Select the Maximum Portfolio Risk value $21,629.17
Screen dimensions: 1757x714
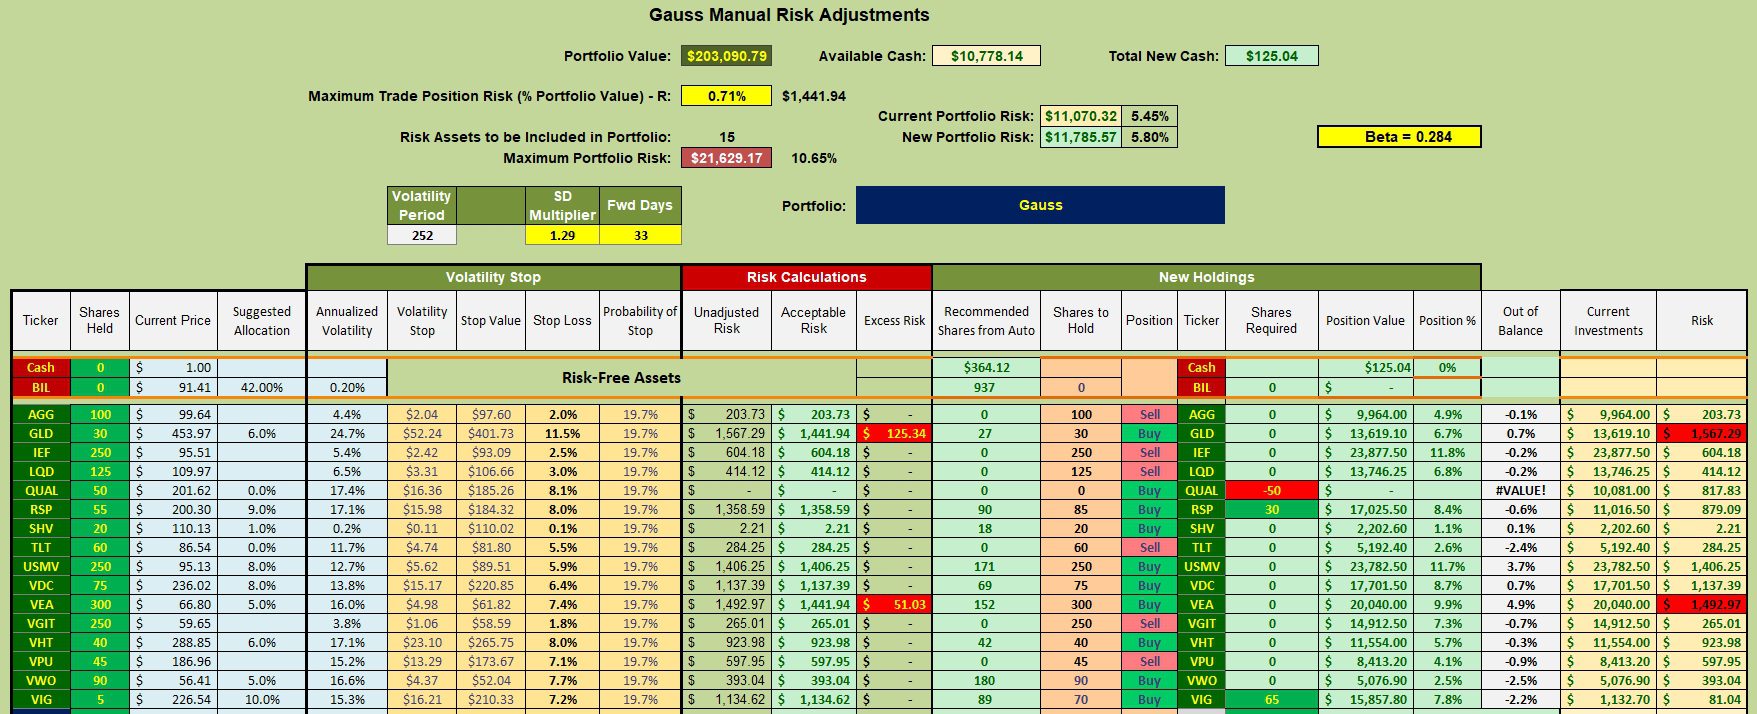(x=726, y=158)
